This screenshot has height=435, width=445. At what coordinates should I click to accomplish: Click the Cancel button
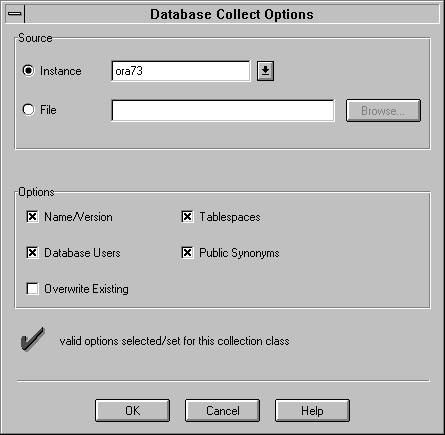222,410
